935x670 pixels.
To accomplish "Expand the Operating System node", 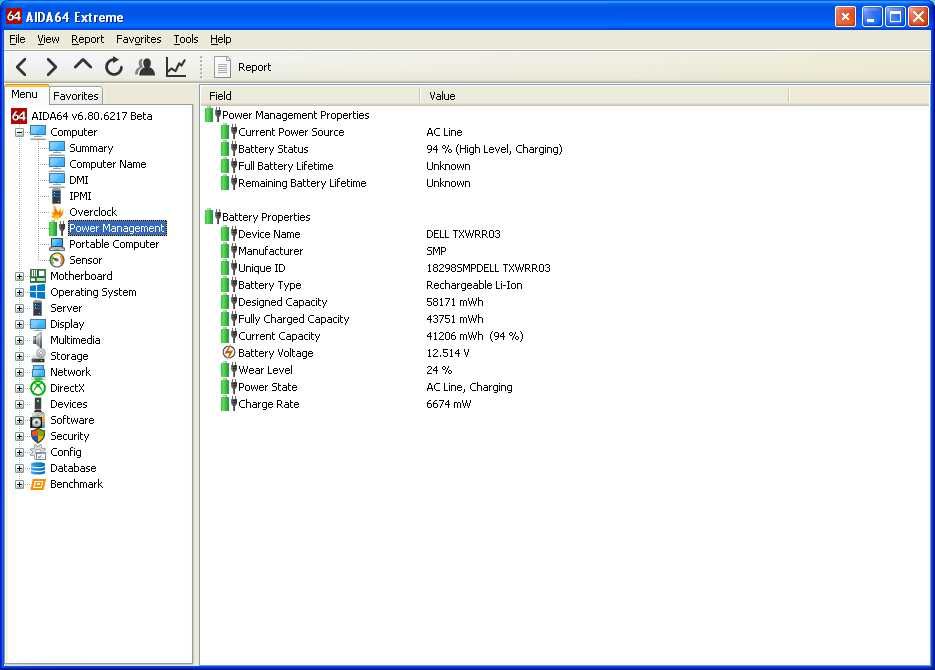I will [20, 292].
